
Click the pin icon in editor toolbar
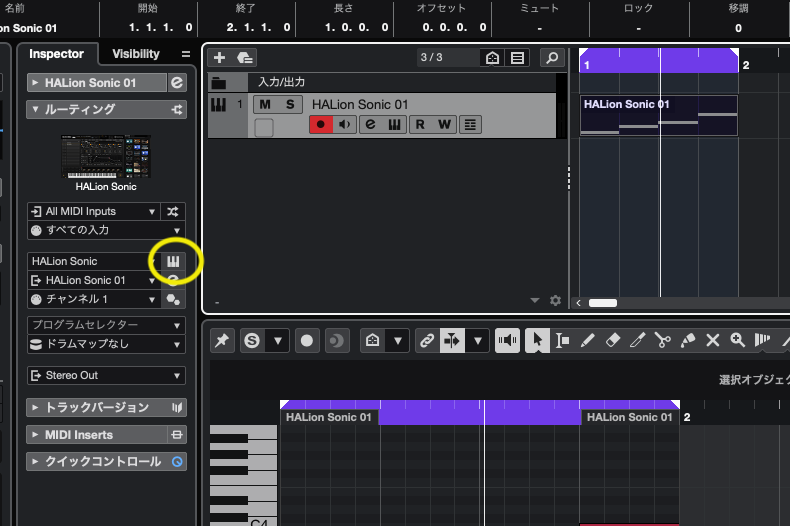pos(222,341)
